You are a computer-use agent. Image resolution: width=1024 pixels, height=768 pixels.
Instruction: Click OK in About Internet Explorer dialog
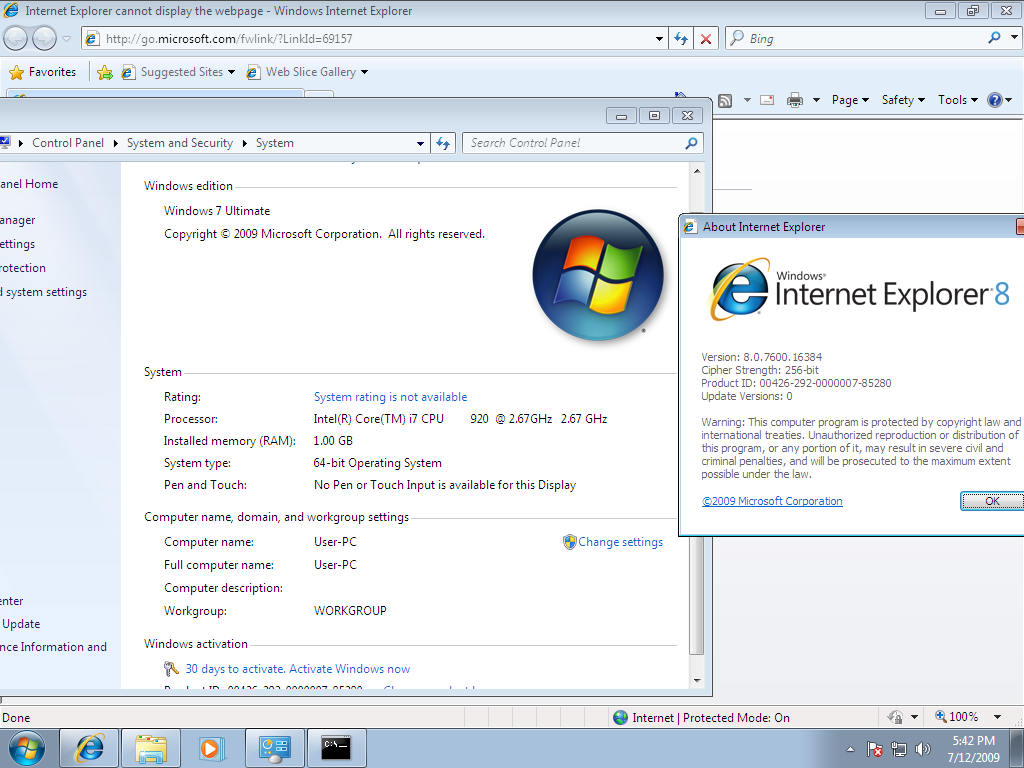(x=992, y=501)
